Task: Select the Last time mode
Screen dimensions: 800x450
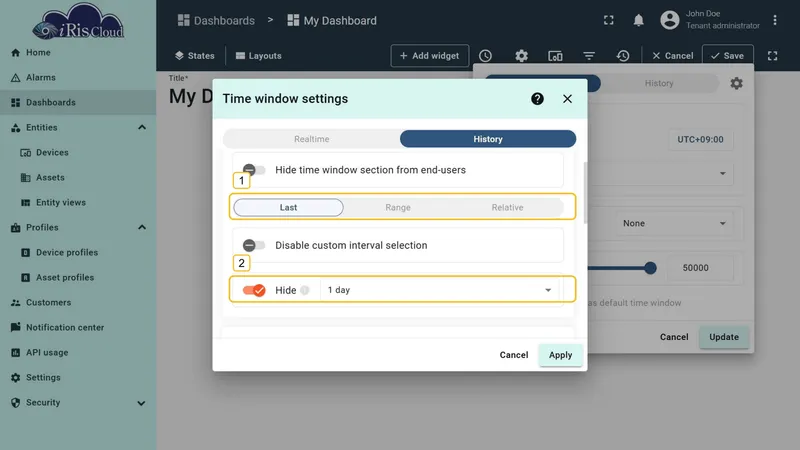Action: 288,208
